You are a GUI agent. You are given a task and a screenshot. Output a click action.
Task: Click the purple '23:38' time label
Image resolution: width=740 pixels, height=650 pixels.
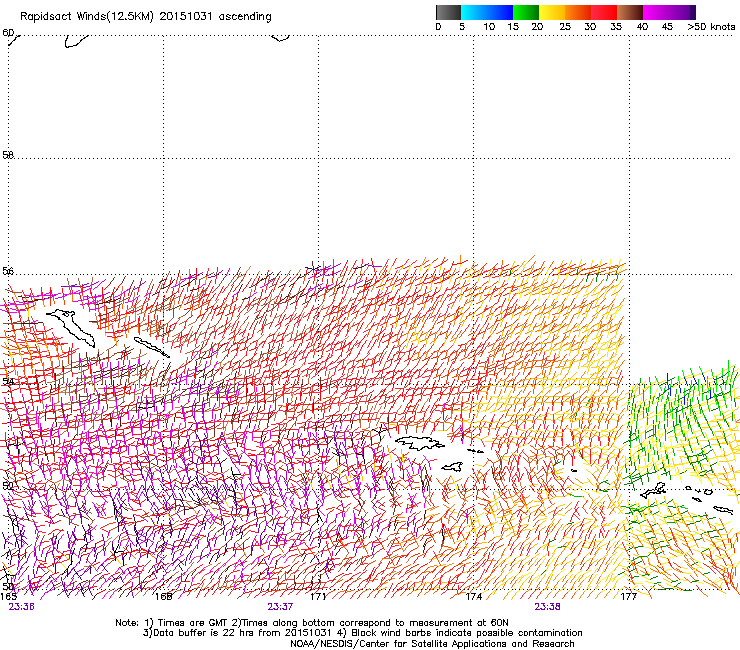(x=547, y=607)
